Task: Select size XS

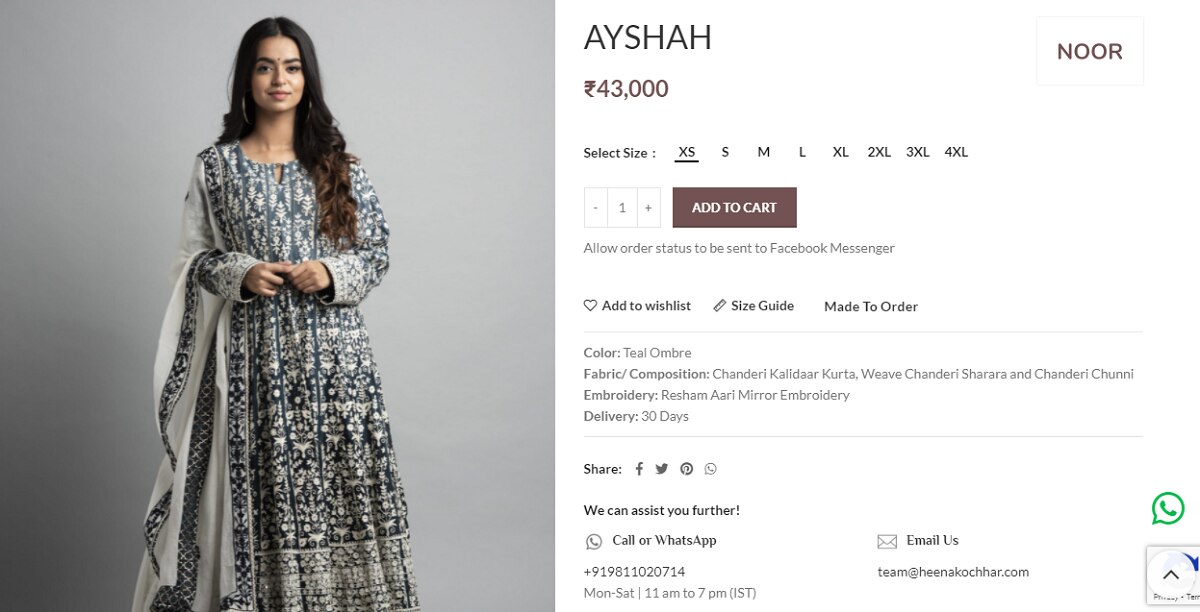Action: 687,152
